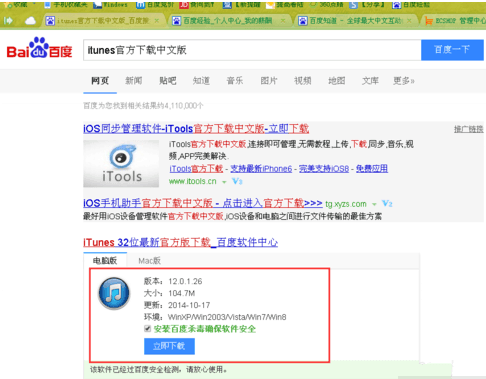
Task: Select the 新闻 search category
Action: tap(134, 81)
